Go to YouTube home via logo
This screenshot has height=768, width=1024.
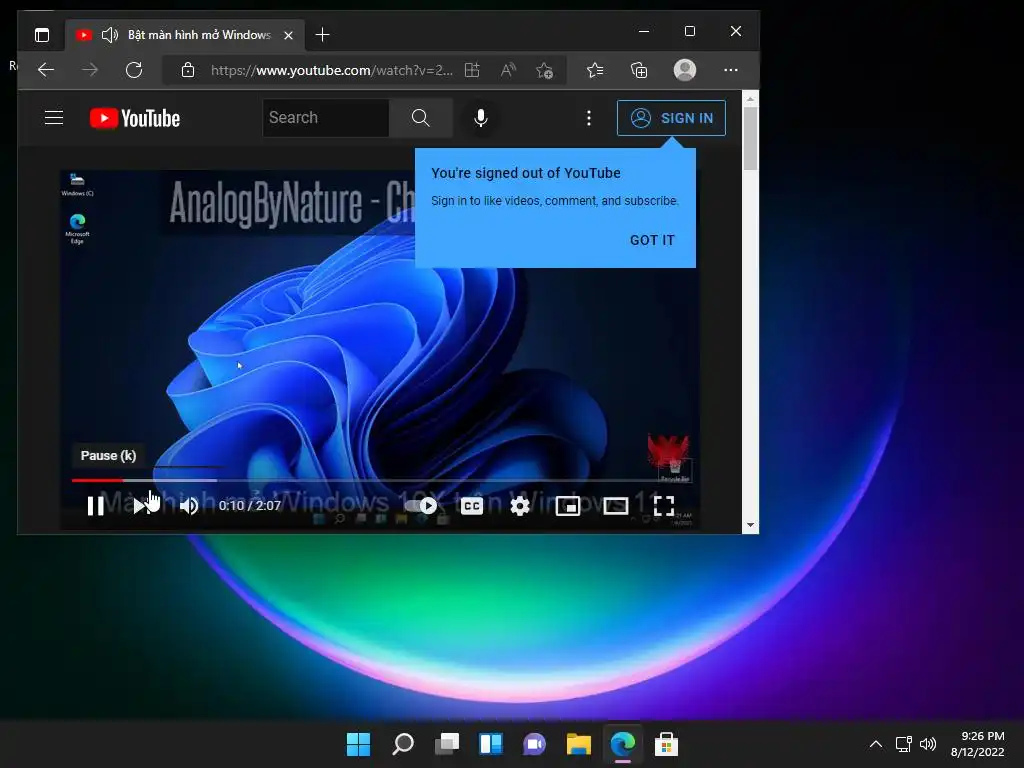[x=135, y=118]
